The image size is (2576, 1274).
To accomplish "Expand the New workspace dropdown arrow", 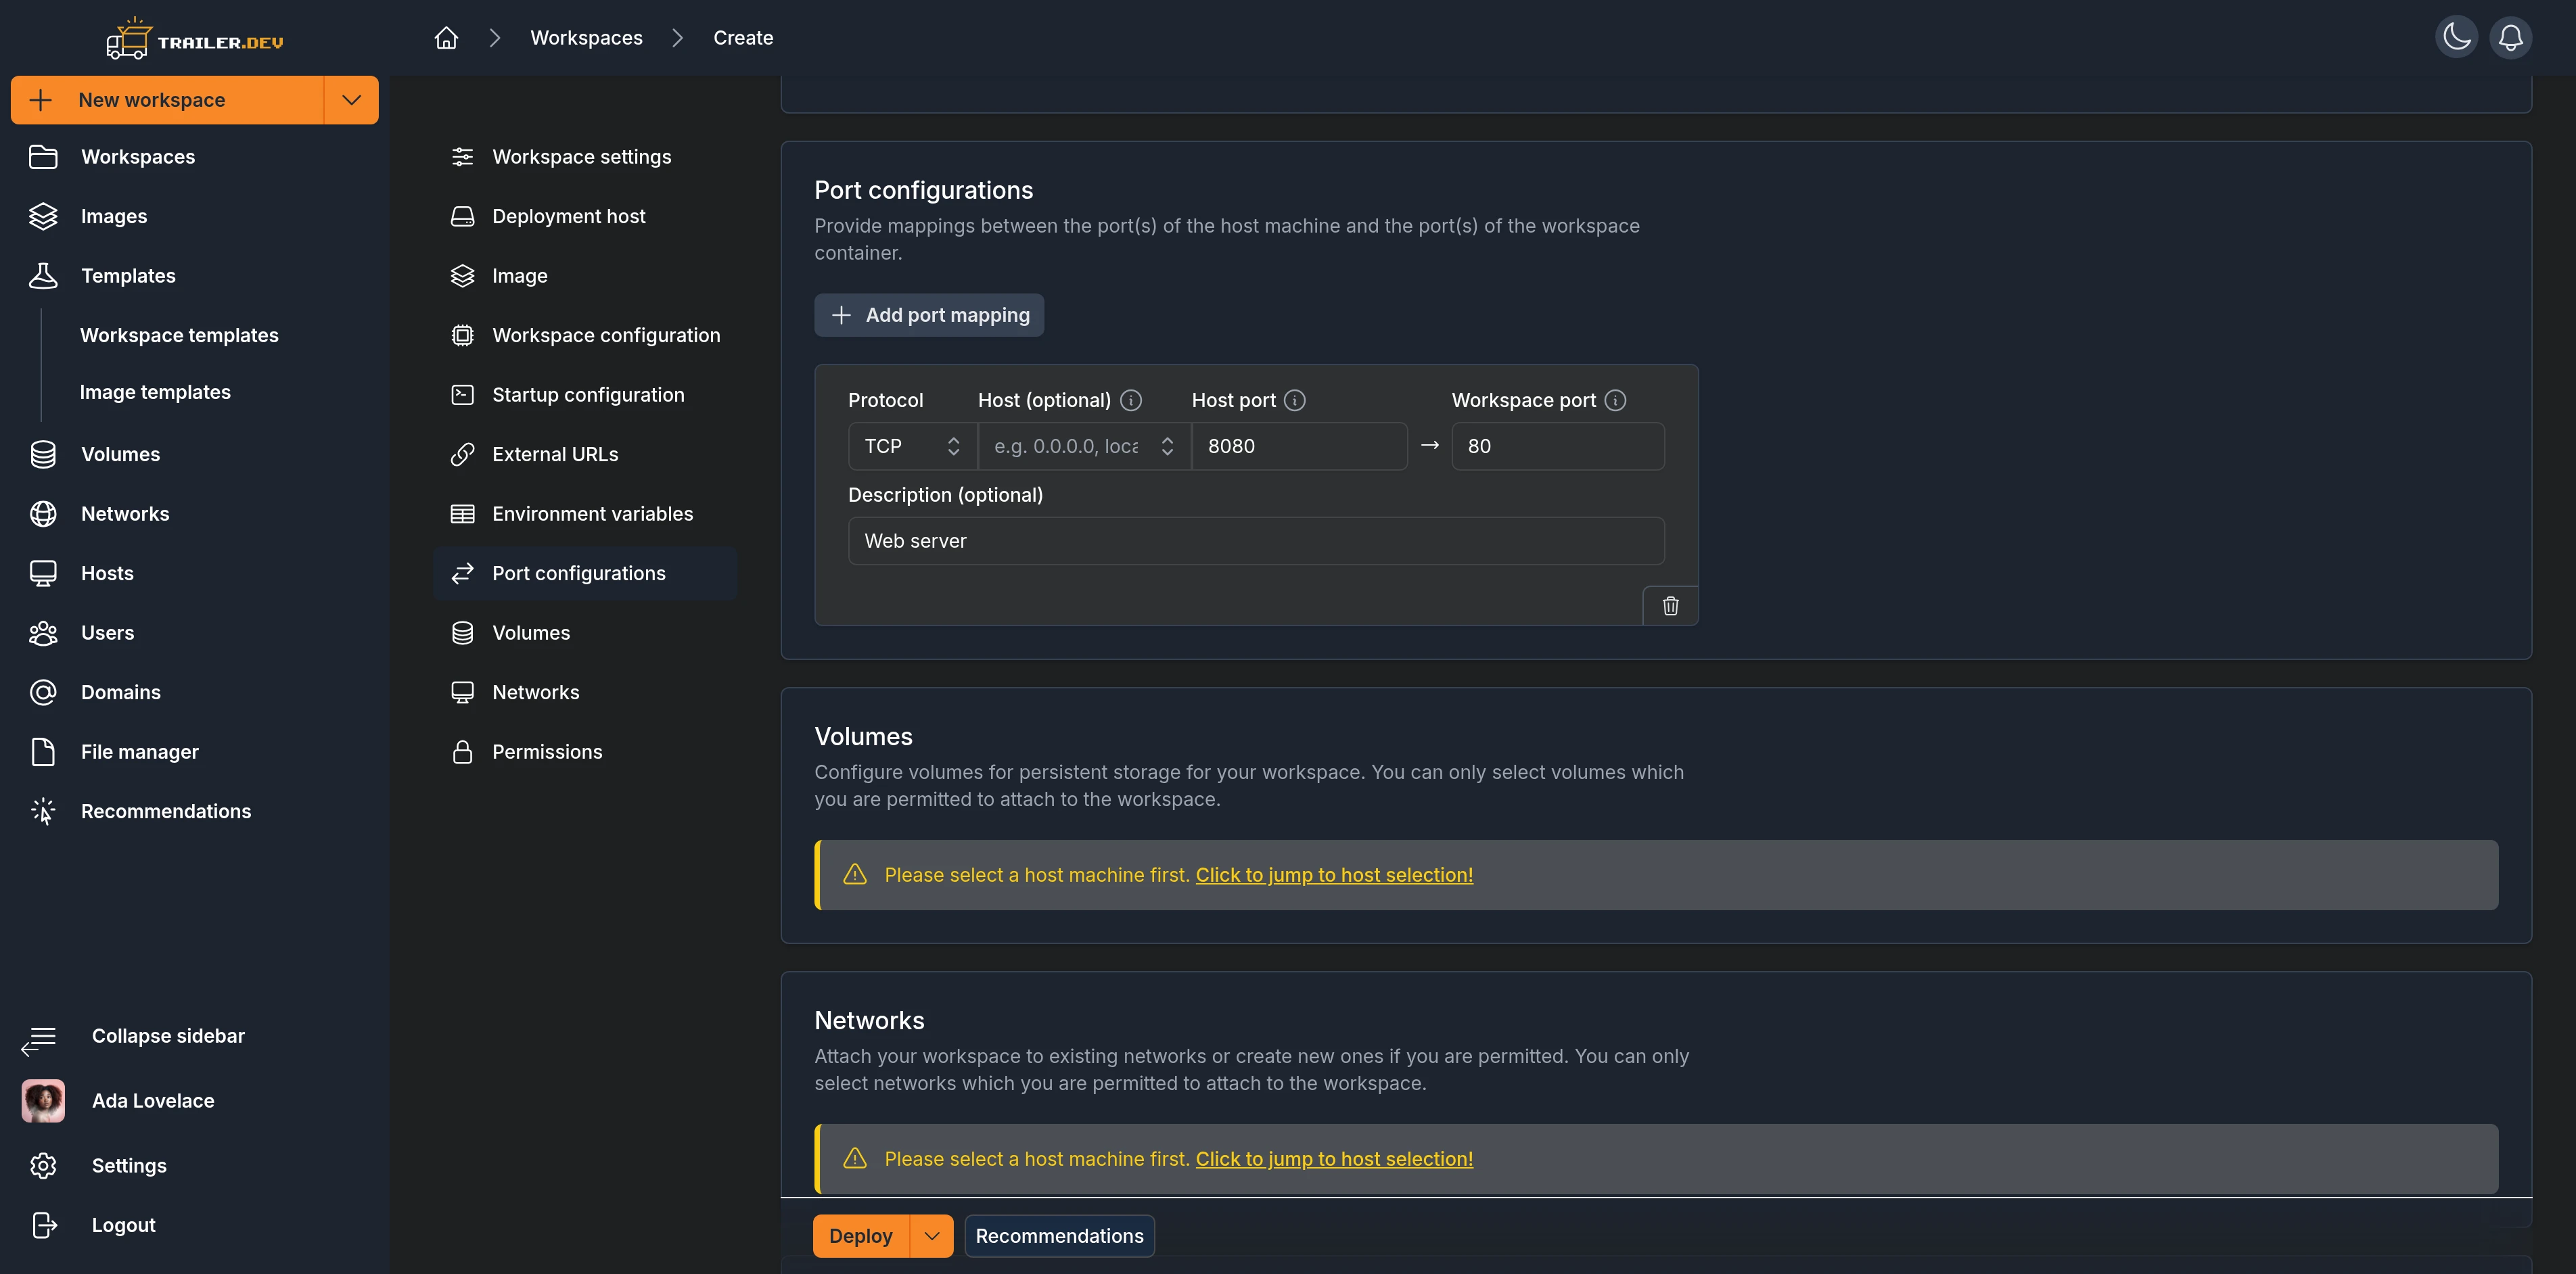I will (x=351, y=100).
